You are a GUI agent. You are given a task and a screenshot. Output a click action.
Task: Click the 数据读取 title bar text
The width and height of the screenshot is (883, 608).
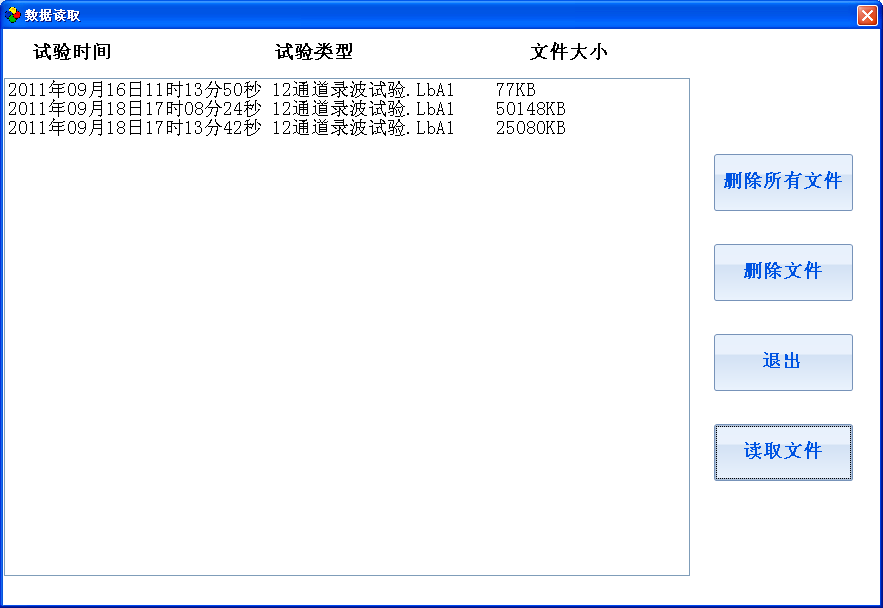click(52, 15)
